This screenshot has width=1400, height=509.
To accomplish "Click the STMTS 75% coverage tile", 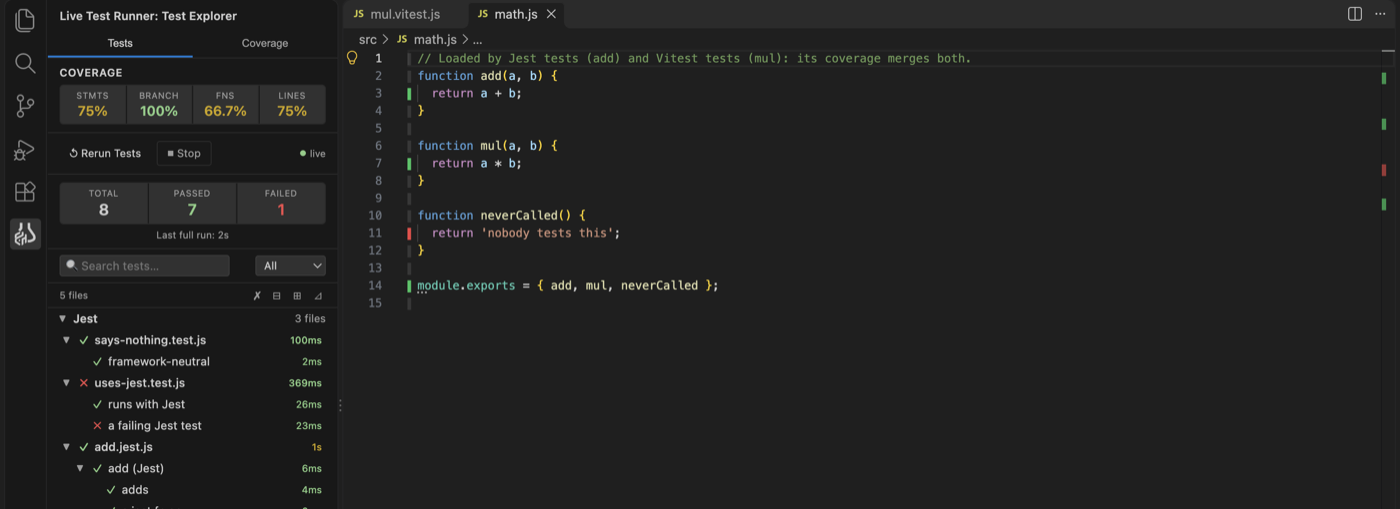I will (x=93, y=104).
